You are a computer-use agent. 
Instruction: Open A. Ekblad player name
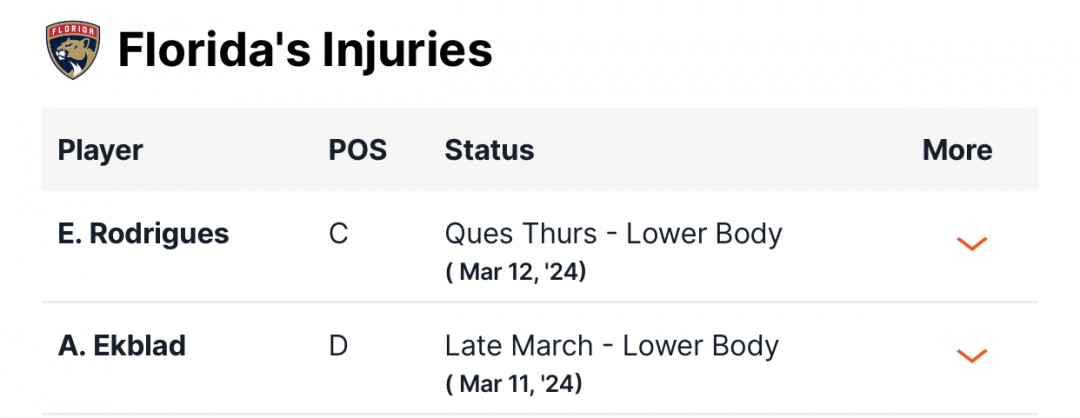point(122,346)
